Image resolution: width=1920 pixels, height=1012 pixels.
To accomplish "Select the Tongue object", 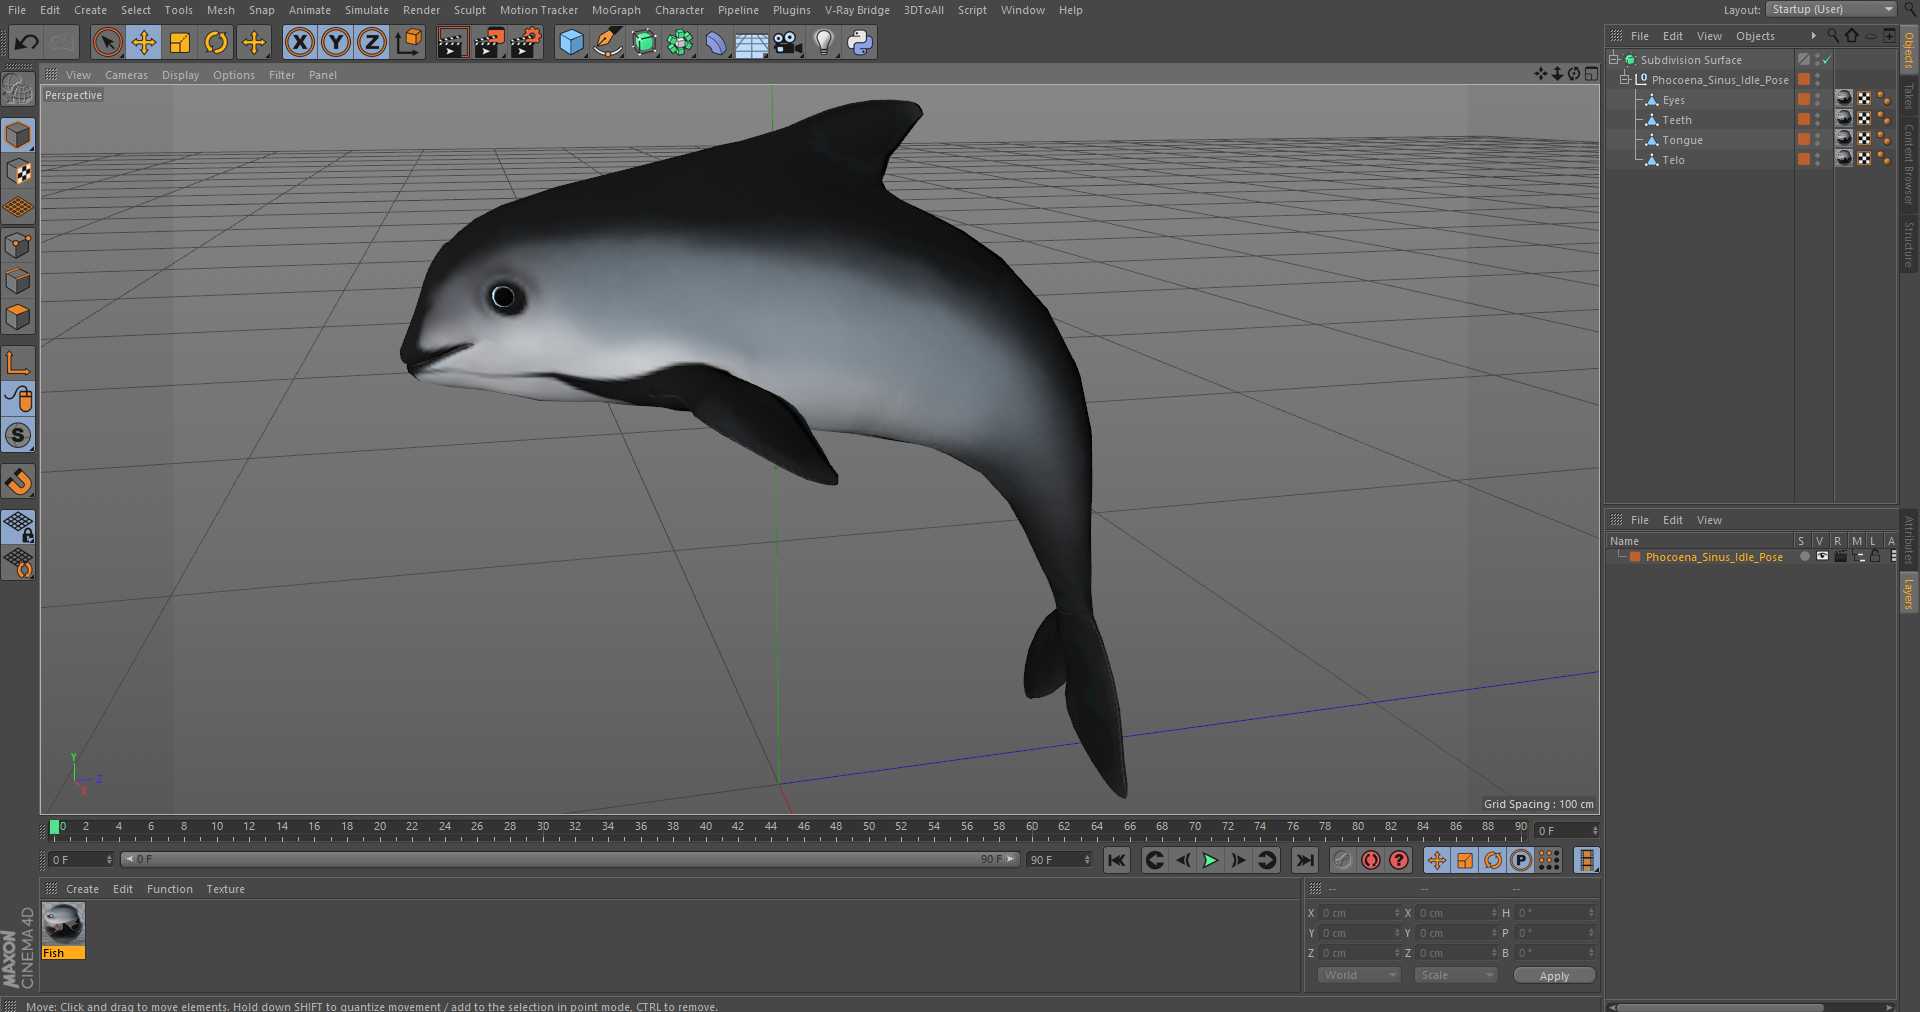I will coord(1682,140).
